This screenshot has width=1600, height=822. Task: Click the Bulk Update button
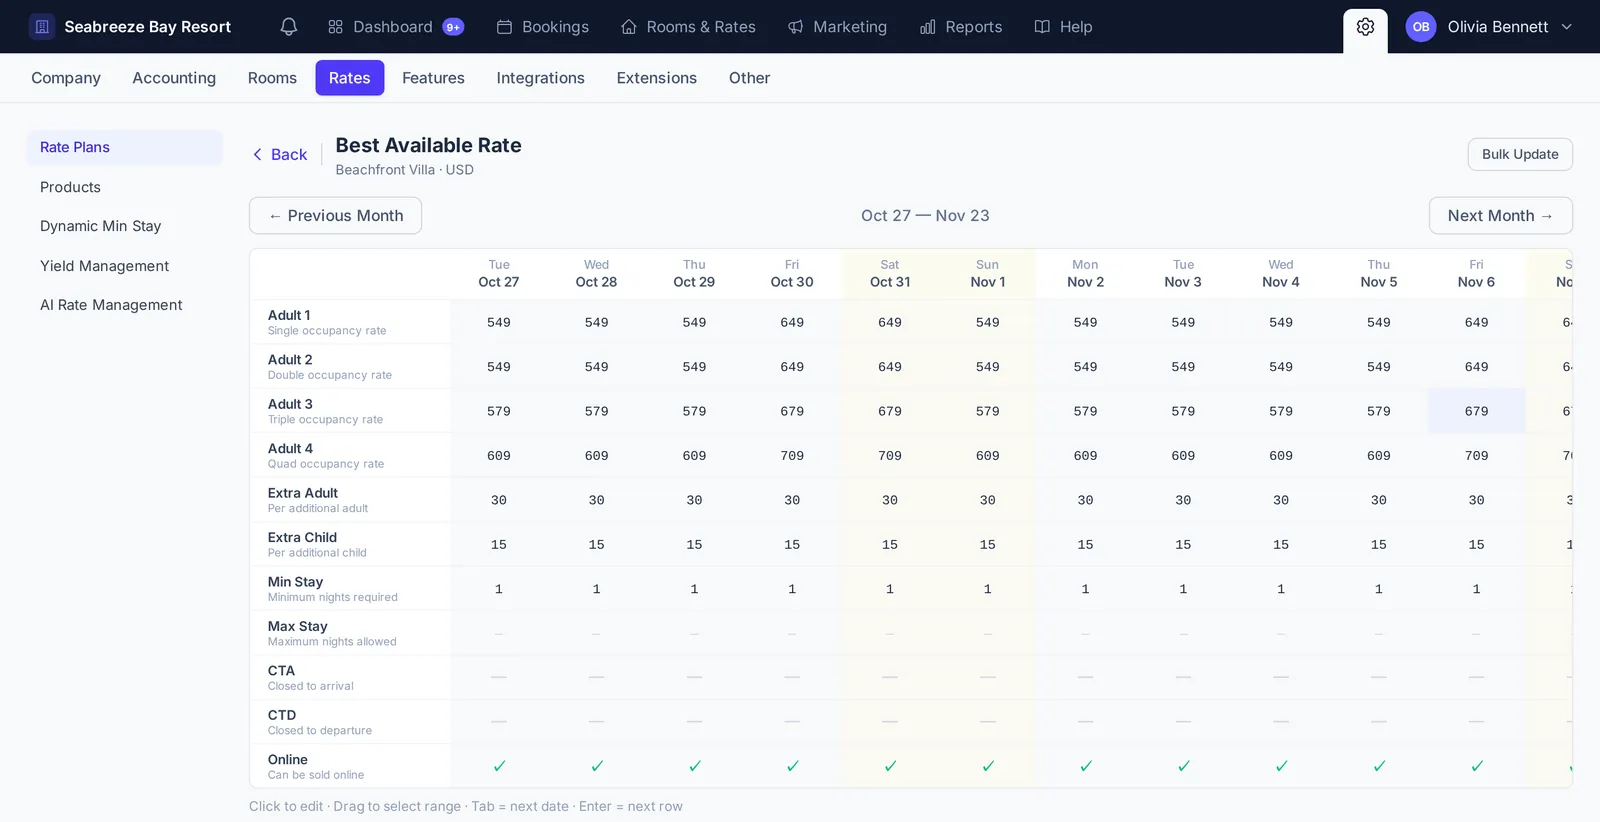[x=1520, y=154]
